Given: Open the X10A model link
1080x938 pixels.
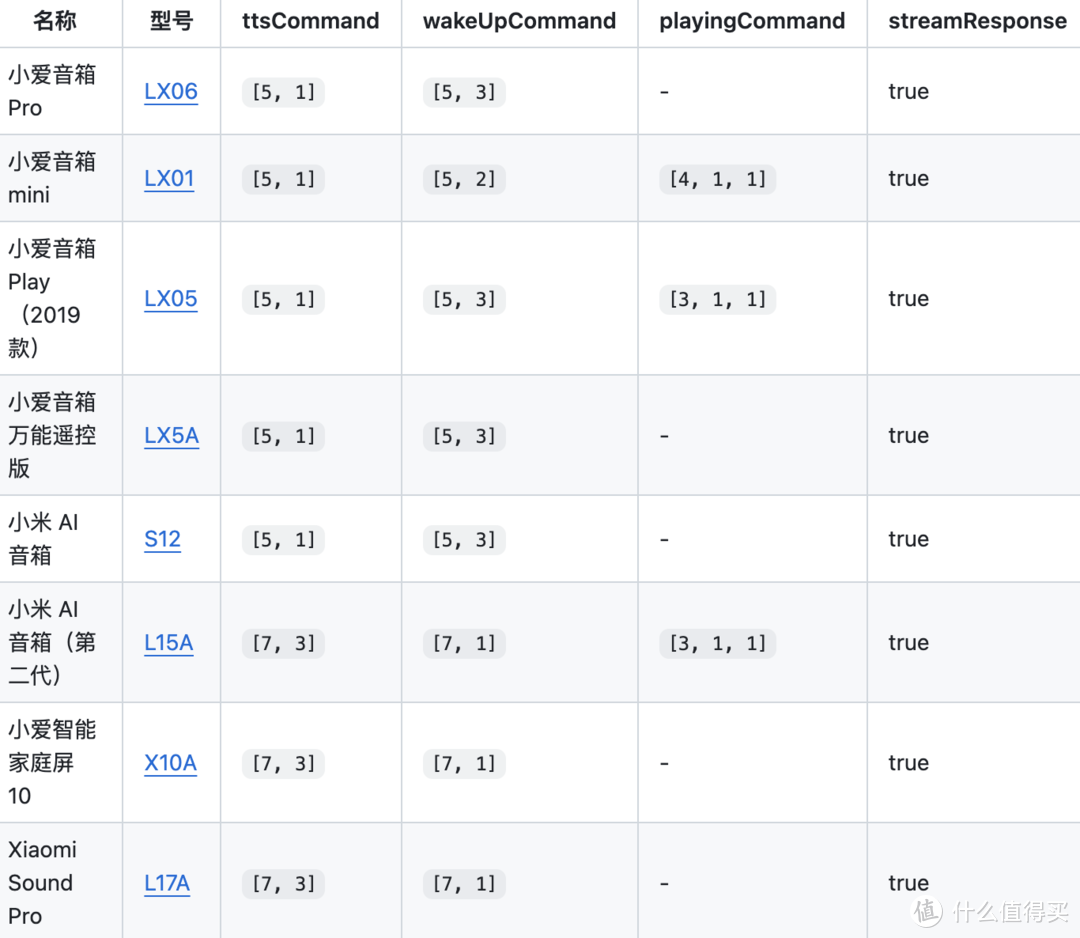Looking at the screenshot, I should coord(170,763).
